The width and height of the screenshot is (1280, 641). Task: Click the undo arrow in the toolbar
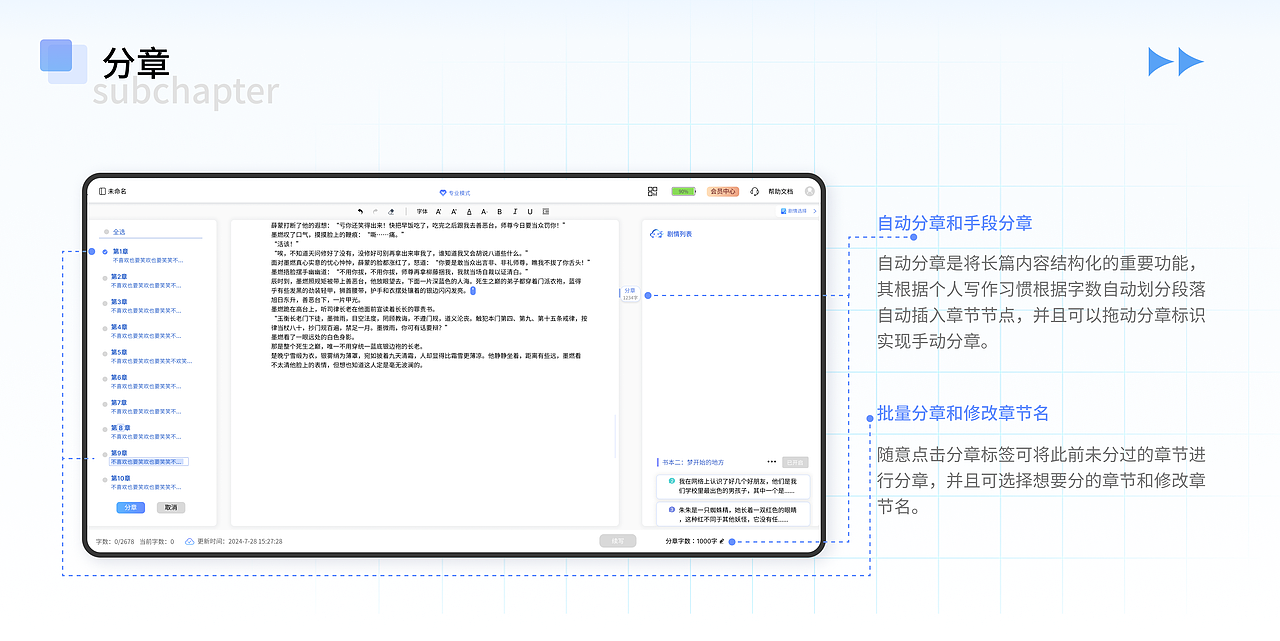click(360, 212)
